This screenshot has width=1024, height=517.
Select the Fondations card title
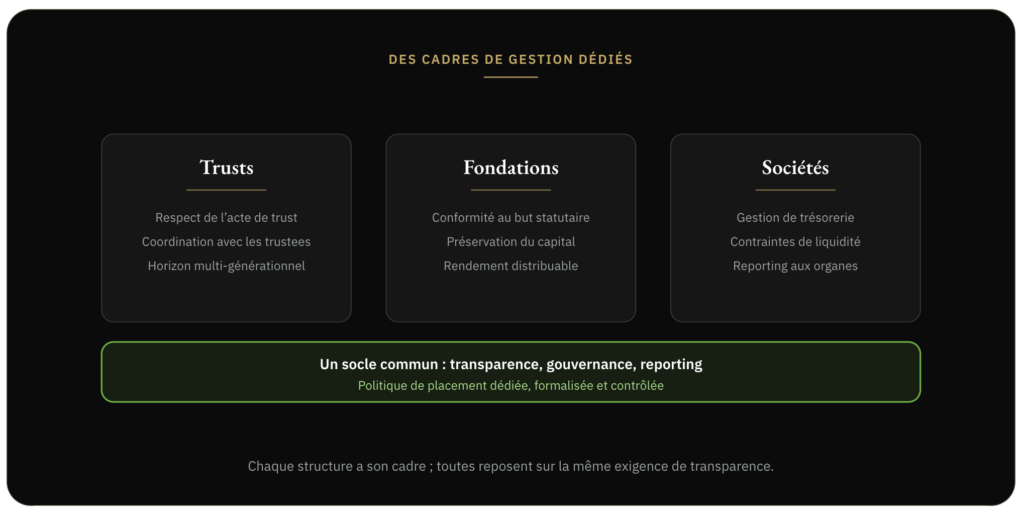511,168
